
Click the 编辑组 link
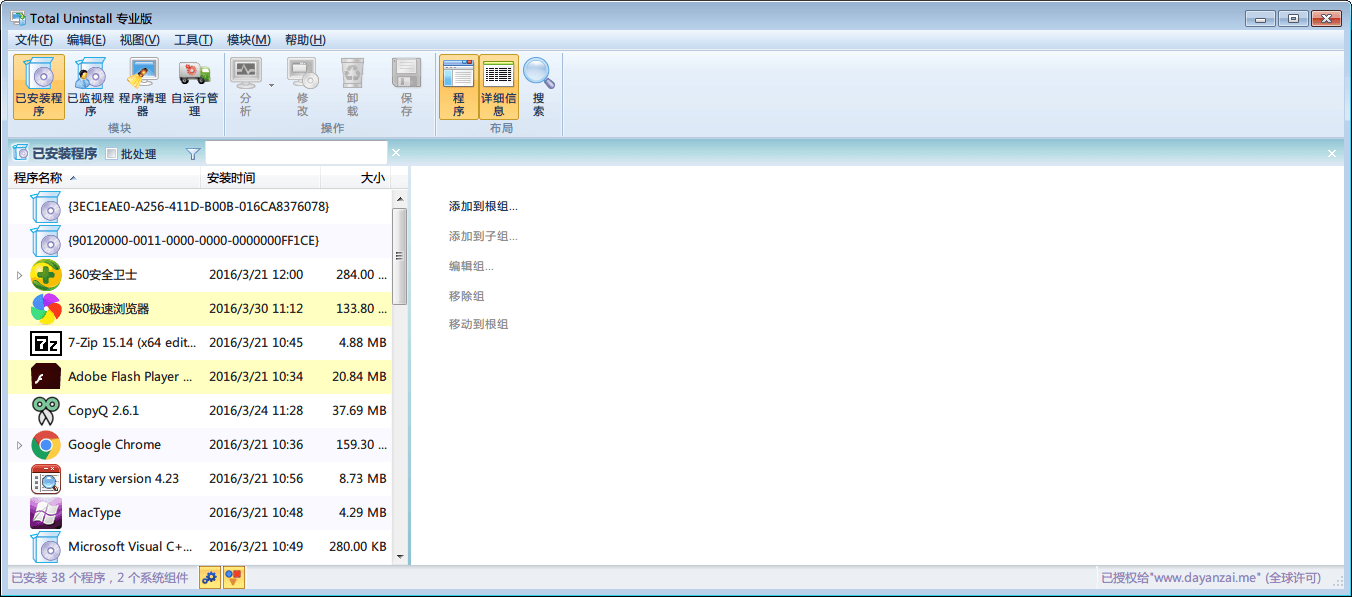468,266
